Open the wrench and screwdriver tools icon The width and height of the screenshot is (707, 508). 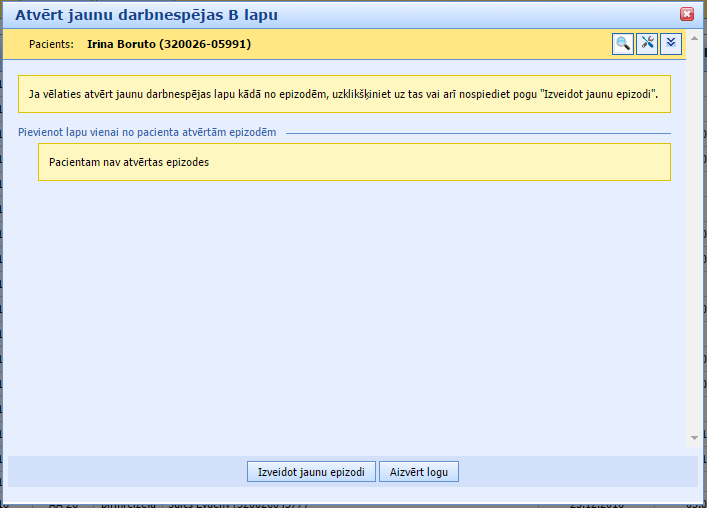point(647,43)
